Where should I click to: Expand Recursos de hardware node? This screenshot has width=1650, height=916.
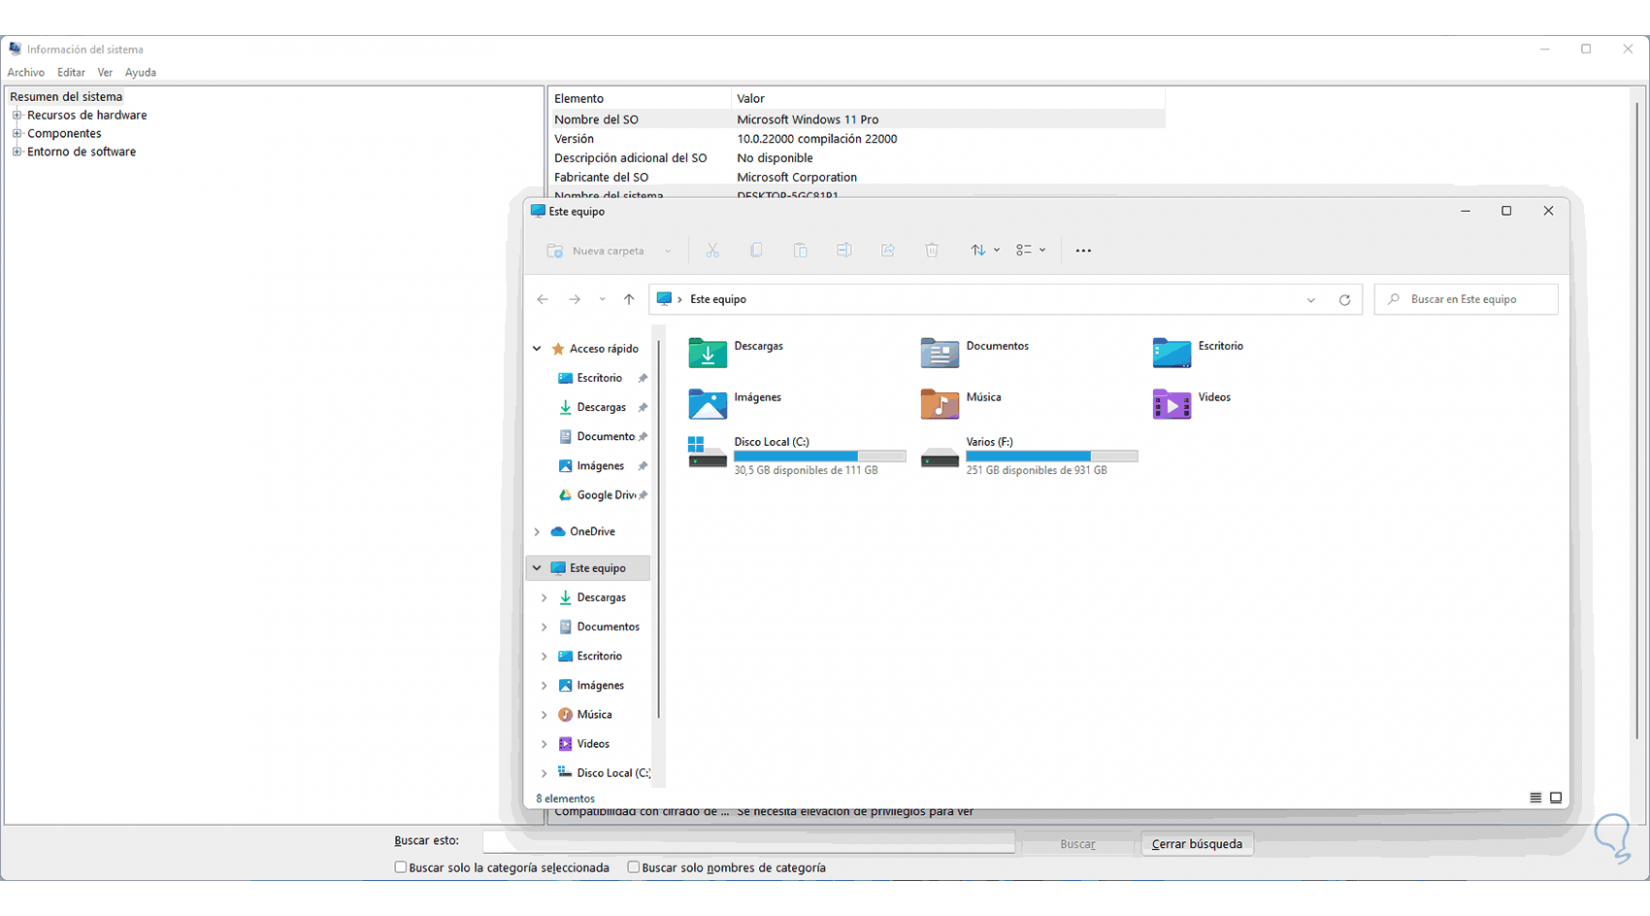17,115
